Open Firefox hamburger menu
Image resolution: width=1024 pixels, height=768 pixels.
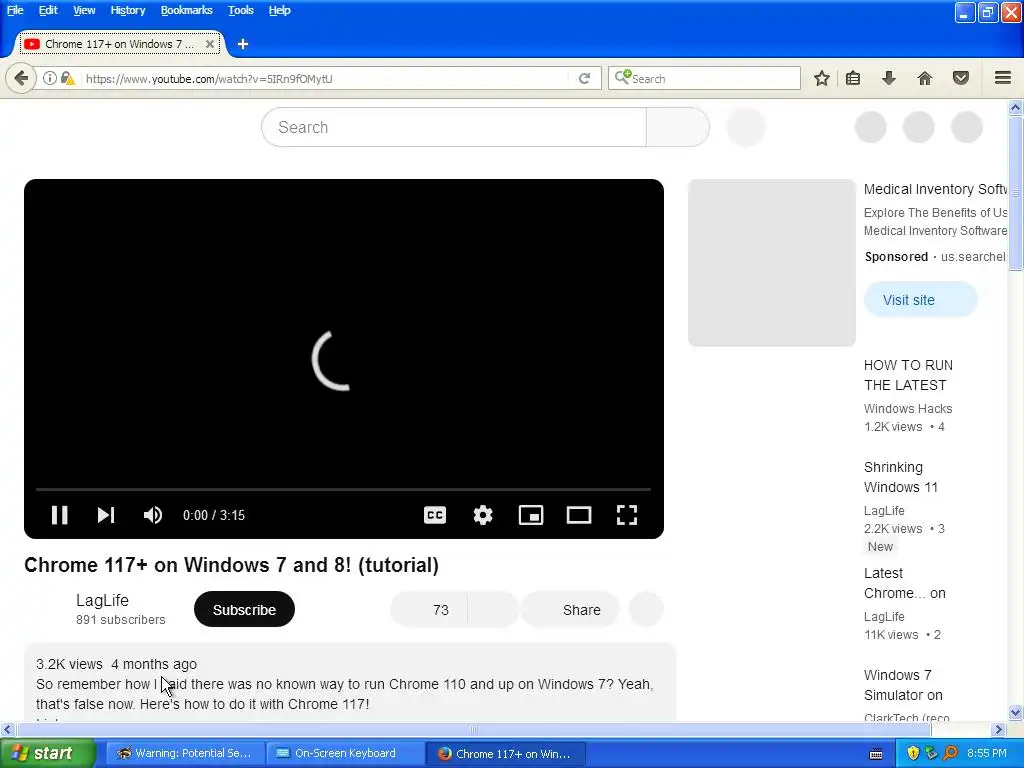1003,78
